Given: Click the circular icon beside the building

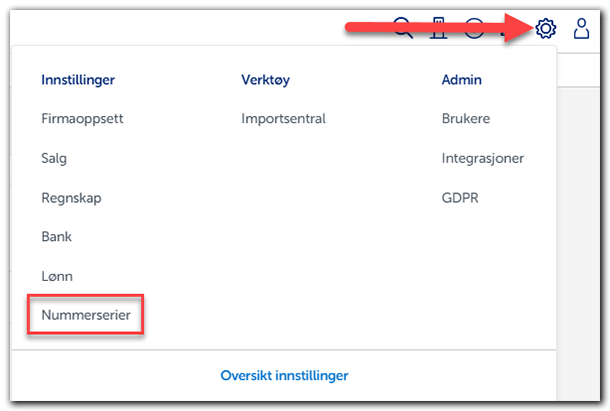Looking at the screenshot, I should click(474, 29).
